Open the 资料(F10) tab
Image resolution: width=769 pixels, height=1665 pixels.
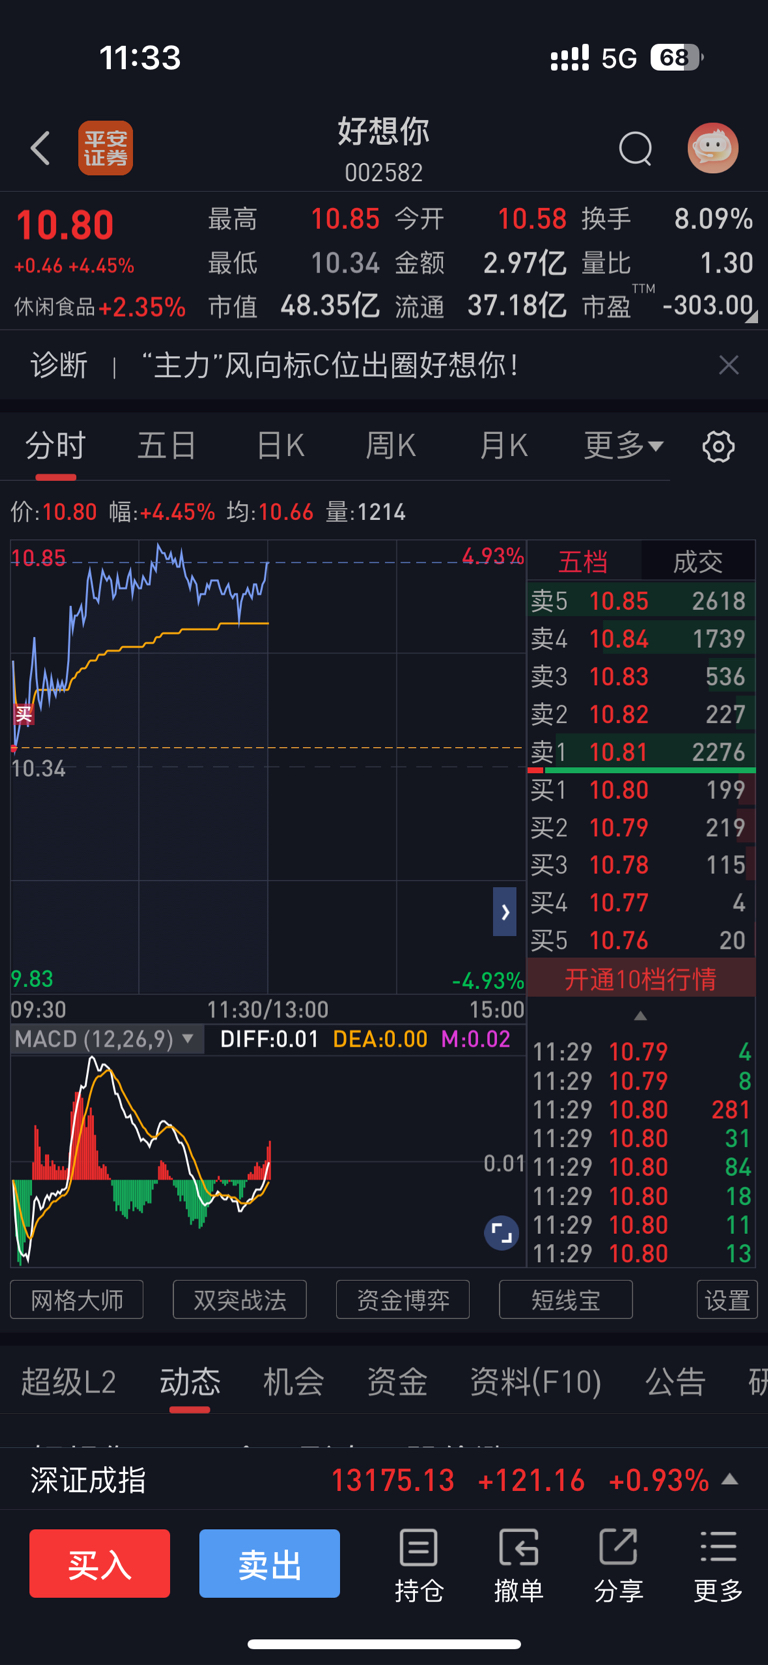click(536, 1382)
